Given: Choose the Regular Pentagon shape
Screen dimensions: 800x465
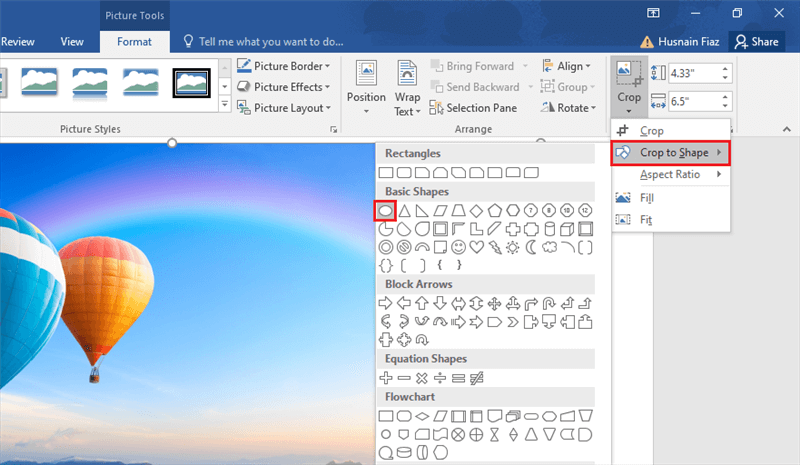Looking at the screenshot, I should pos(494,210).
